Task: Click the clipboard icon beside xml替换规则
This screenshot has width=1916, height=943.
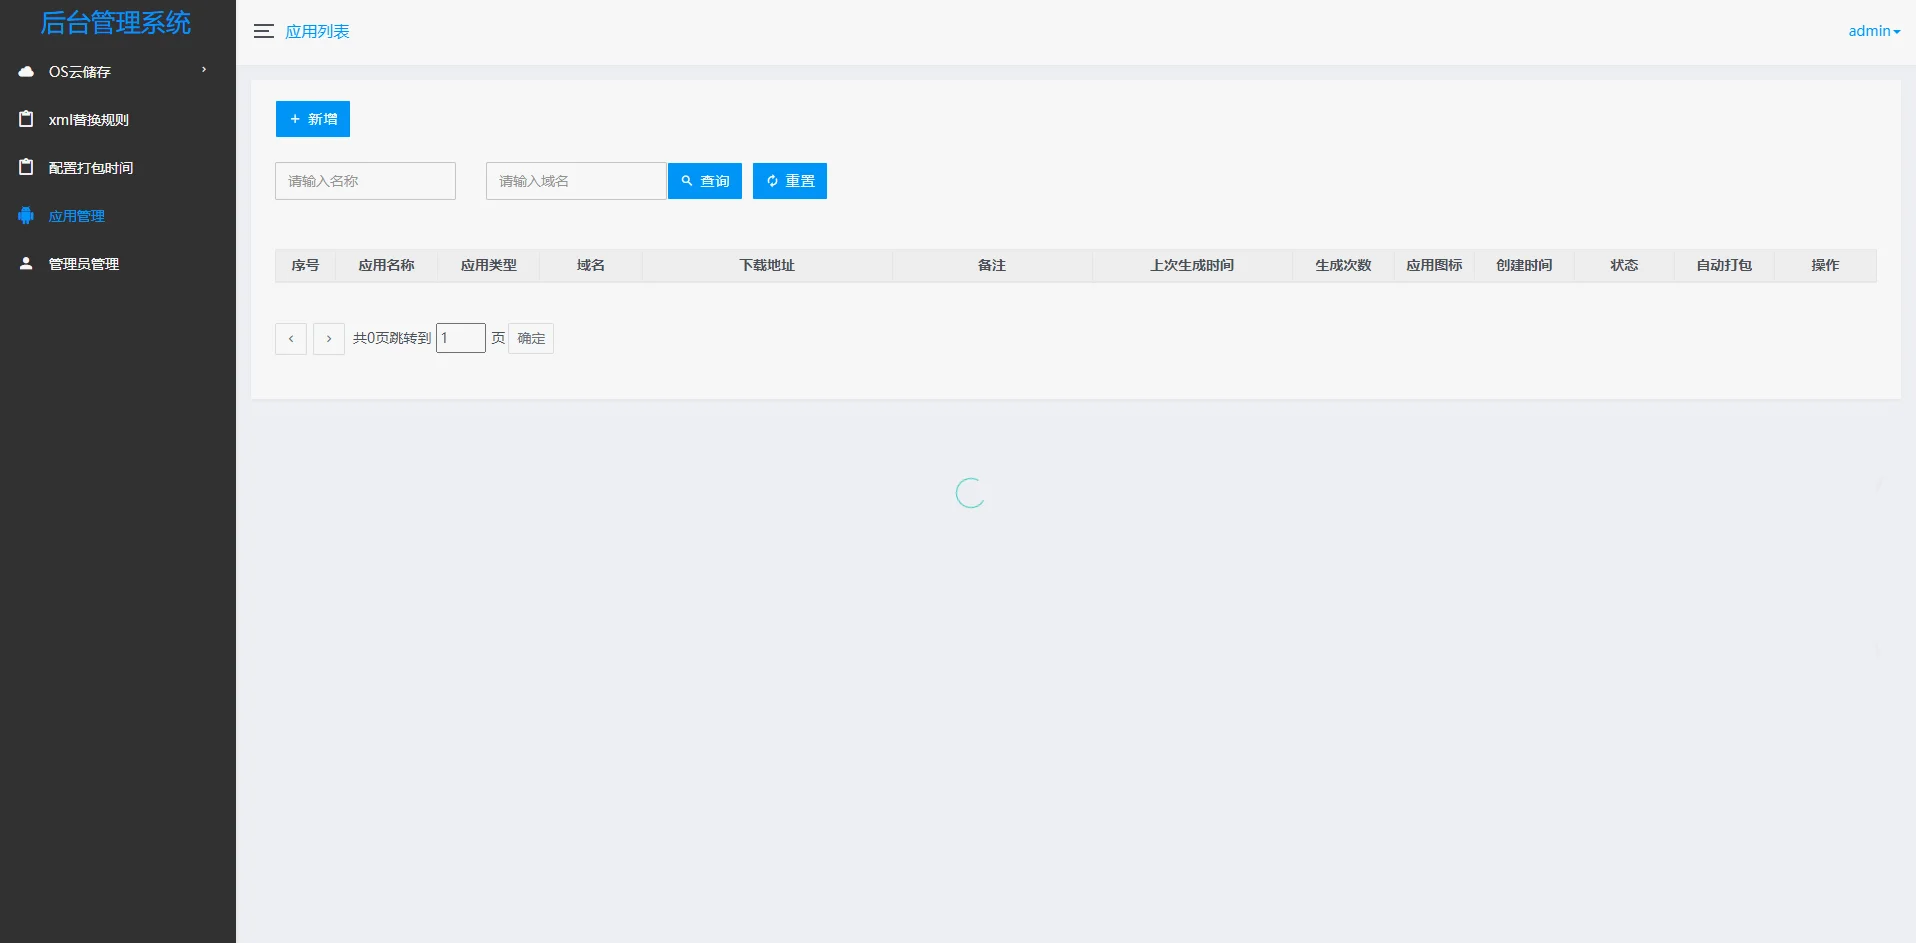Action: (x=26, y=120)
